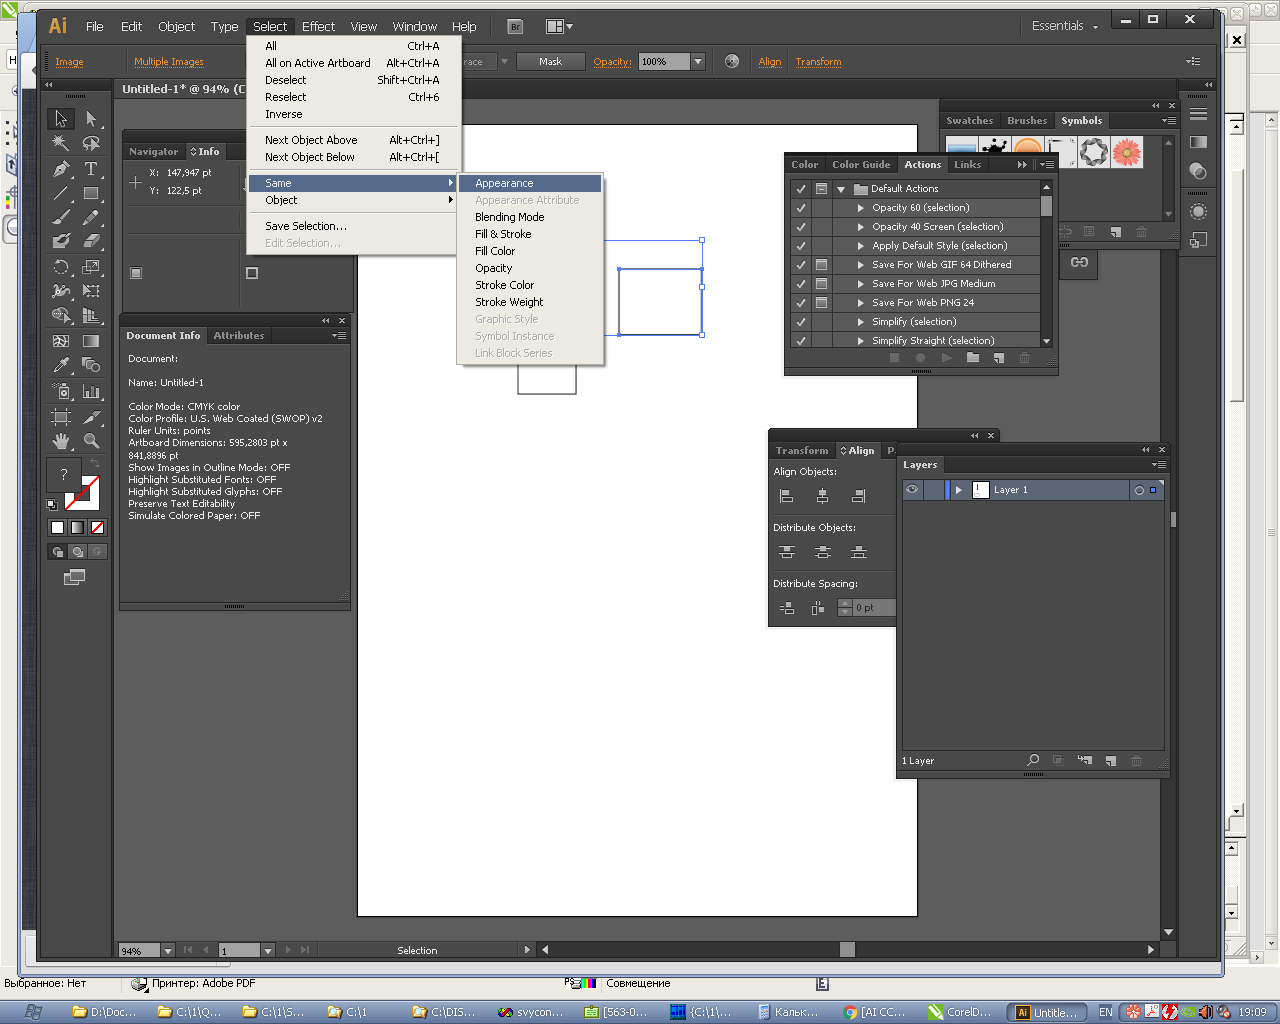The image size is (1280, 1024).
Task: Toggle checkmark for Default Actions set
Action: pos(800,189)
